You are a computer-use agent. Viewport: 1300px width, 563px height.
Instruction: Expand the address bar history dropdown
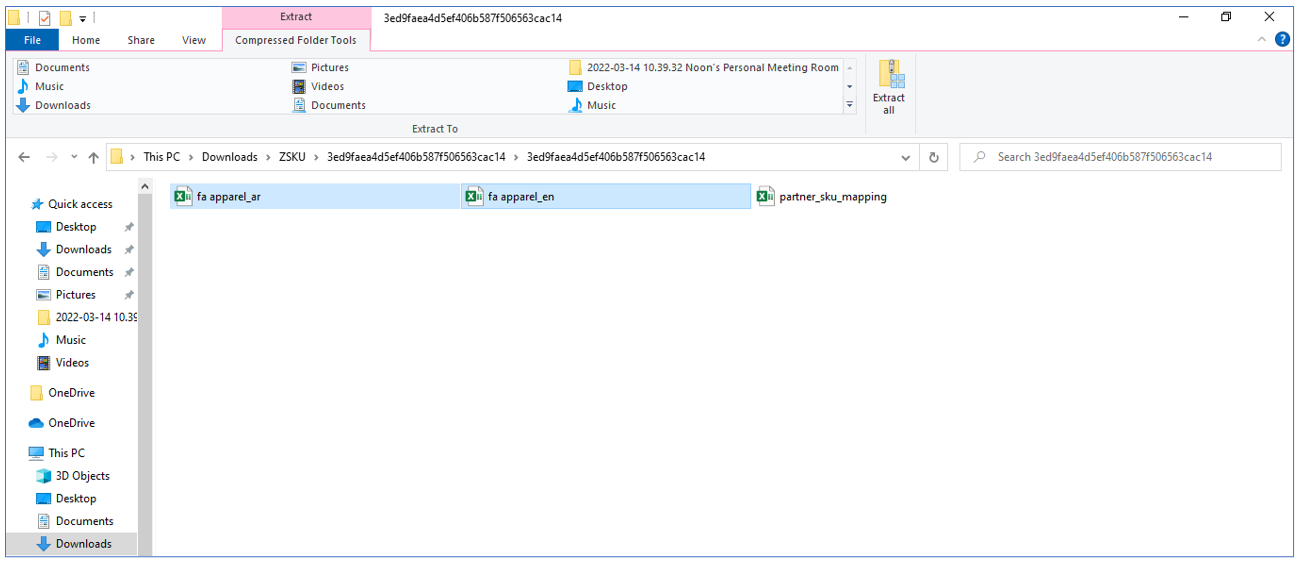pos(906,157)
